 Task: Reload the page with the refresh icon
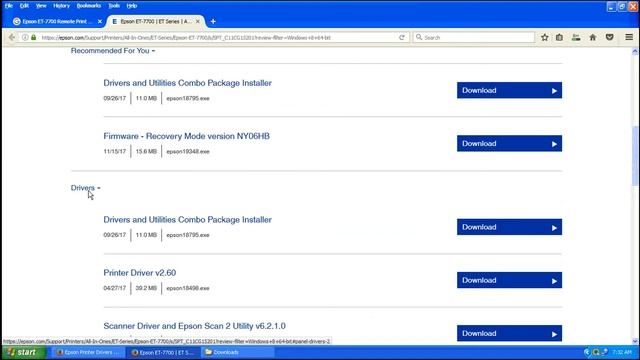pos(402,37)
